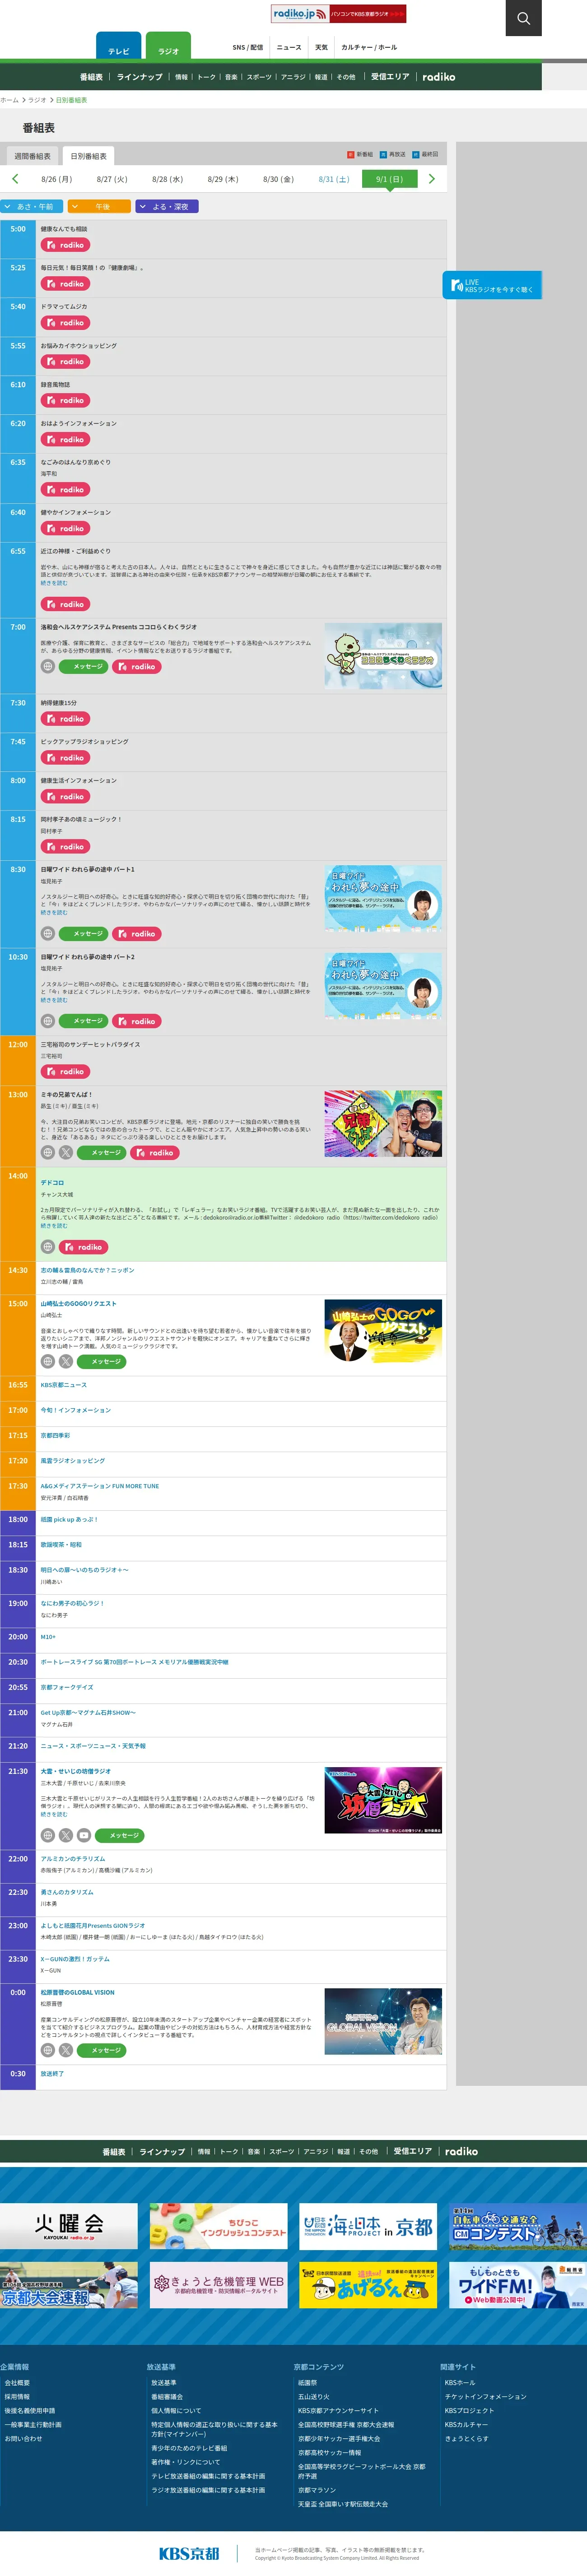Open ラインナップ in the green navigation bar
The image size is (587, 2576).
pos(139,77)
